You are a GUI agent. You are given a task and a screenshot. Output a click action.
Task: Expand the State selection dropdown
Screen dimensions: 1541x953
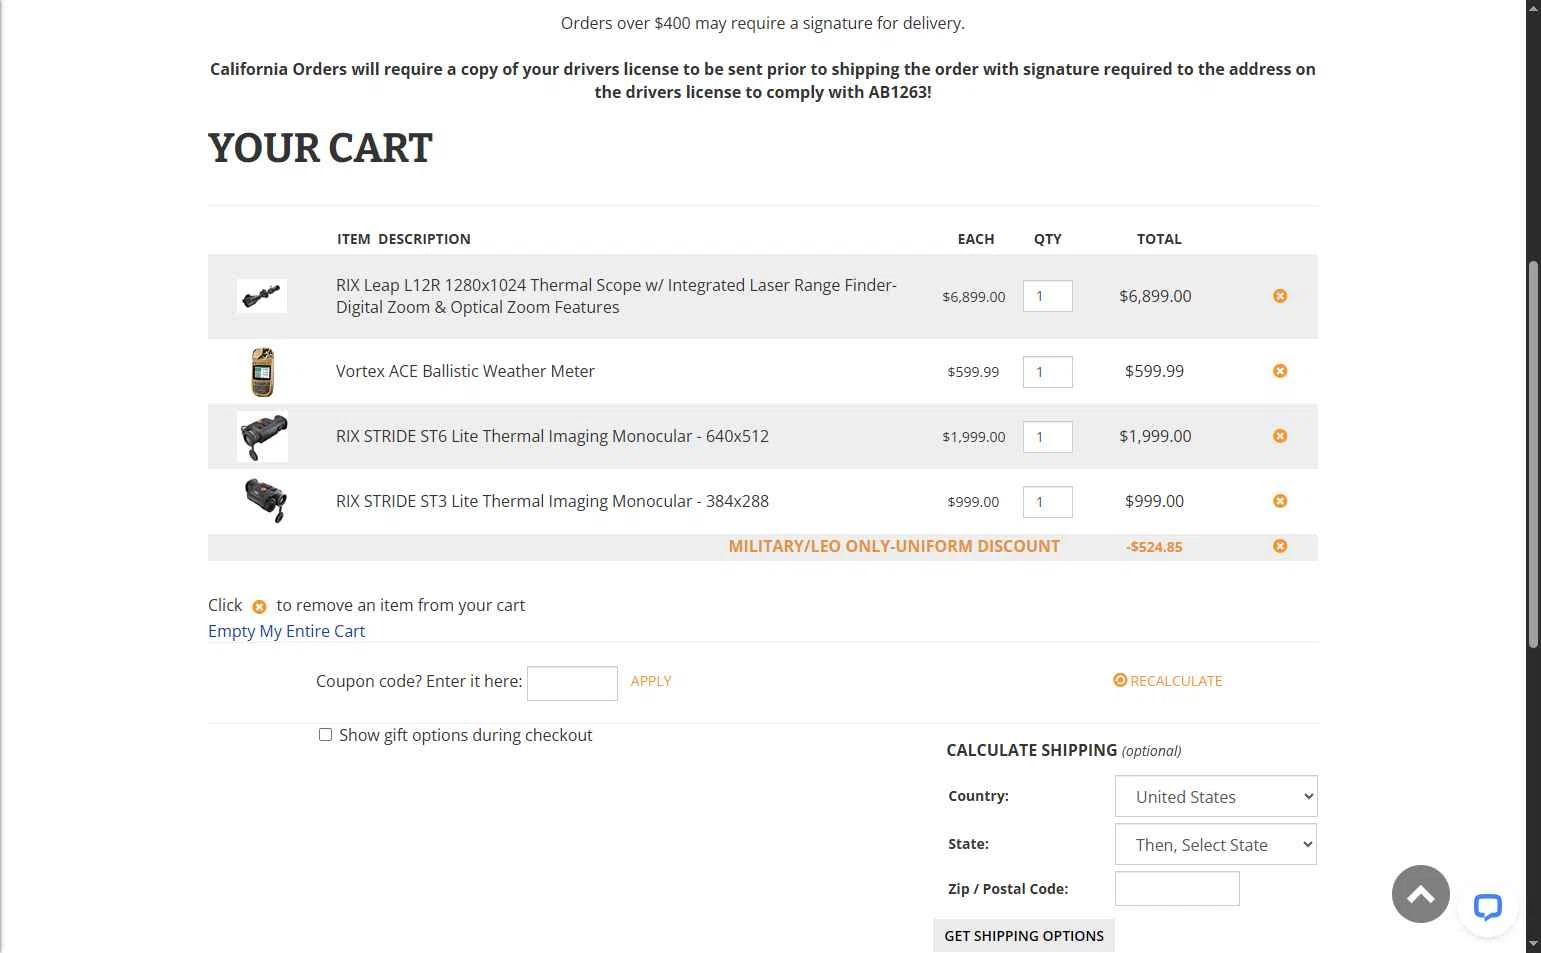pyautogui.click(x=1215, y=845)
